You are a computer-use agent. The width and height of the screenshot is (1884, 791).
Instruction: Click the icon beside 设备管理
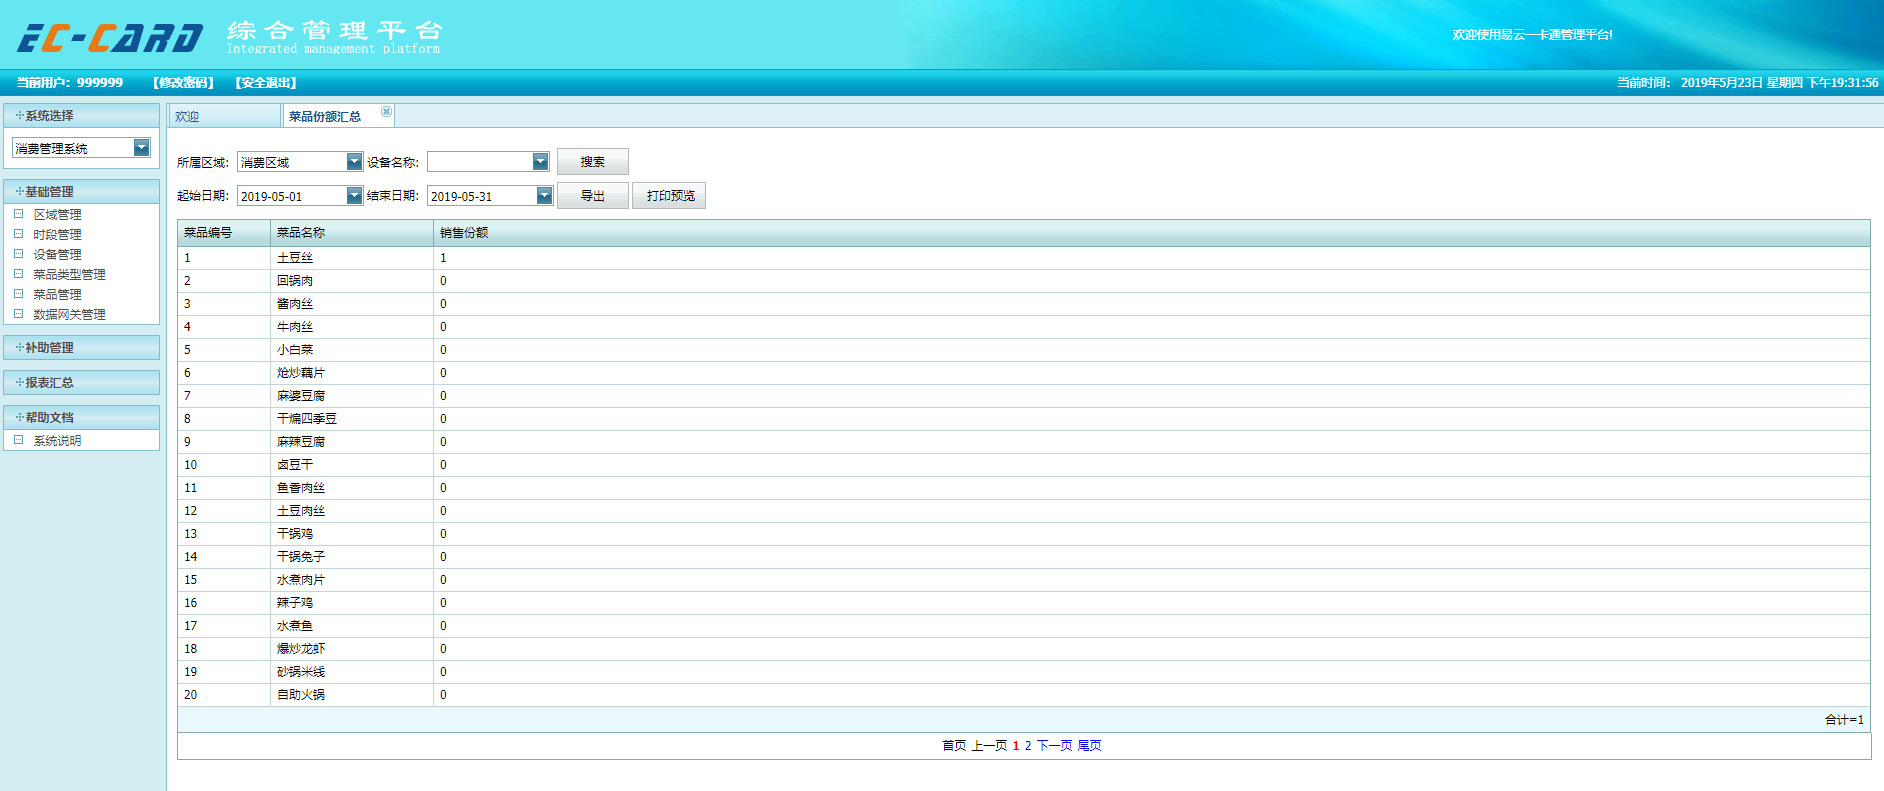[18, 254]
